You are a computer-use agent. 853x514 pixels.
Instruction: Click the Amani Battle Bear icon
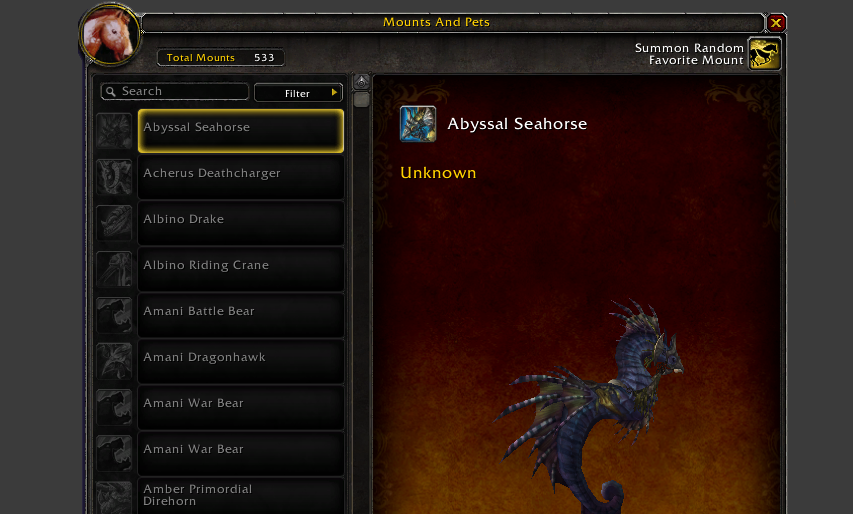click(x=114, y=315)
